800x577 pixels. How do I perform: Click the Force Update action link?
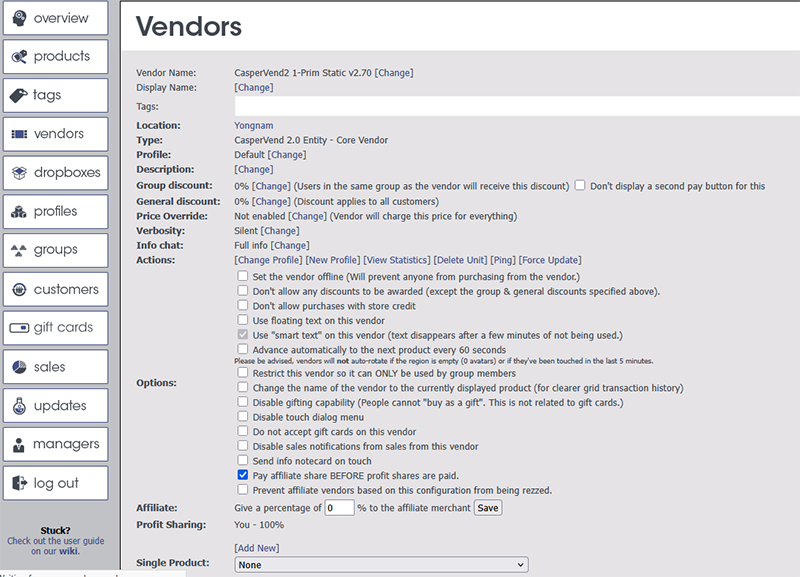tap(552, 260)
